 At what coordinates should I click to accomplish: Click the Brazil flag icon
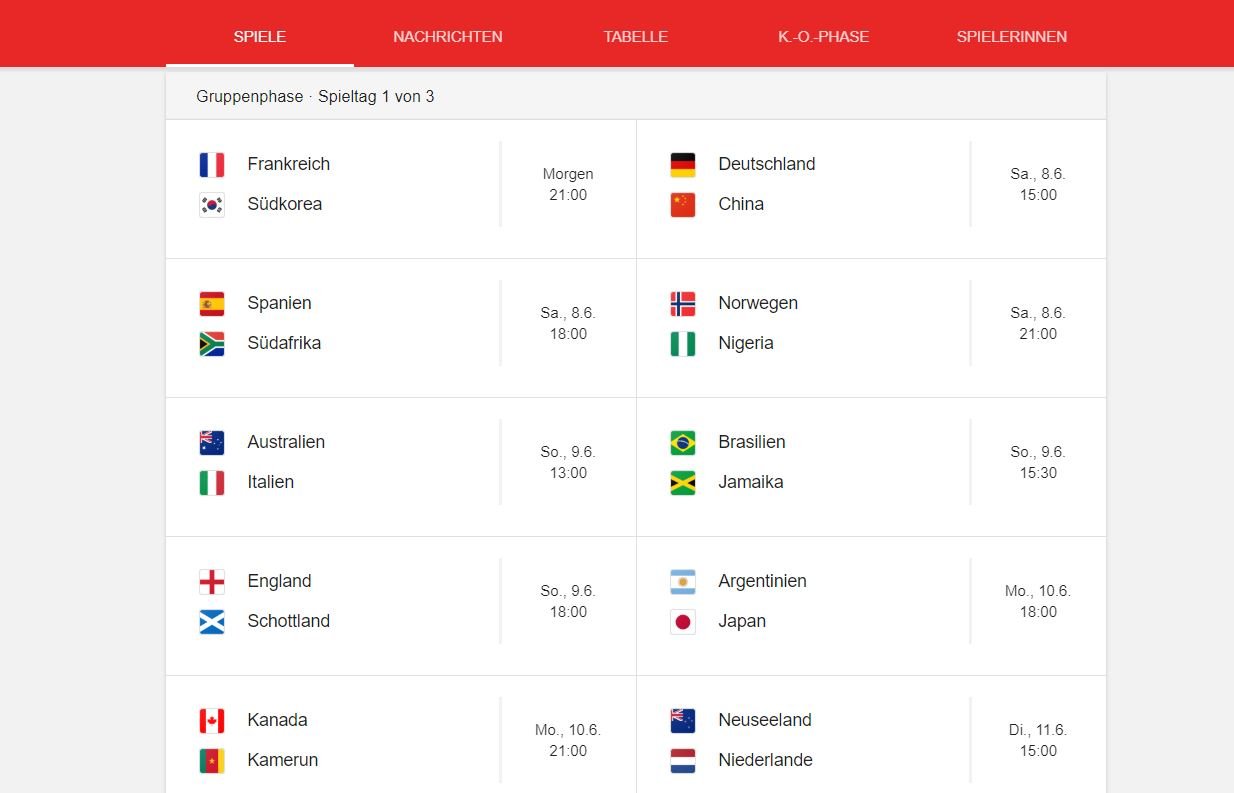(682, 443)
